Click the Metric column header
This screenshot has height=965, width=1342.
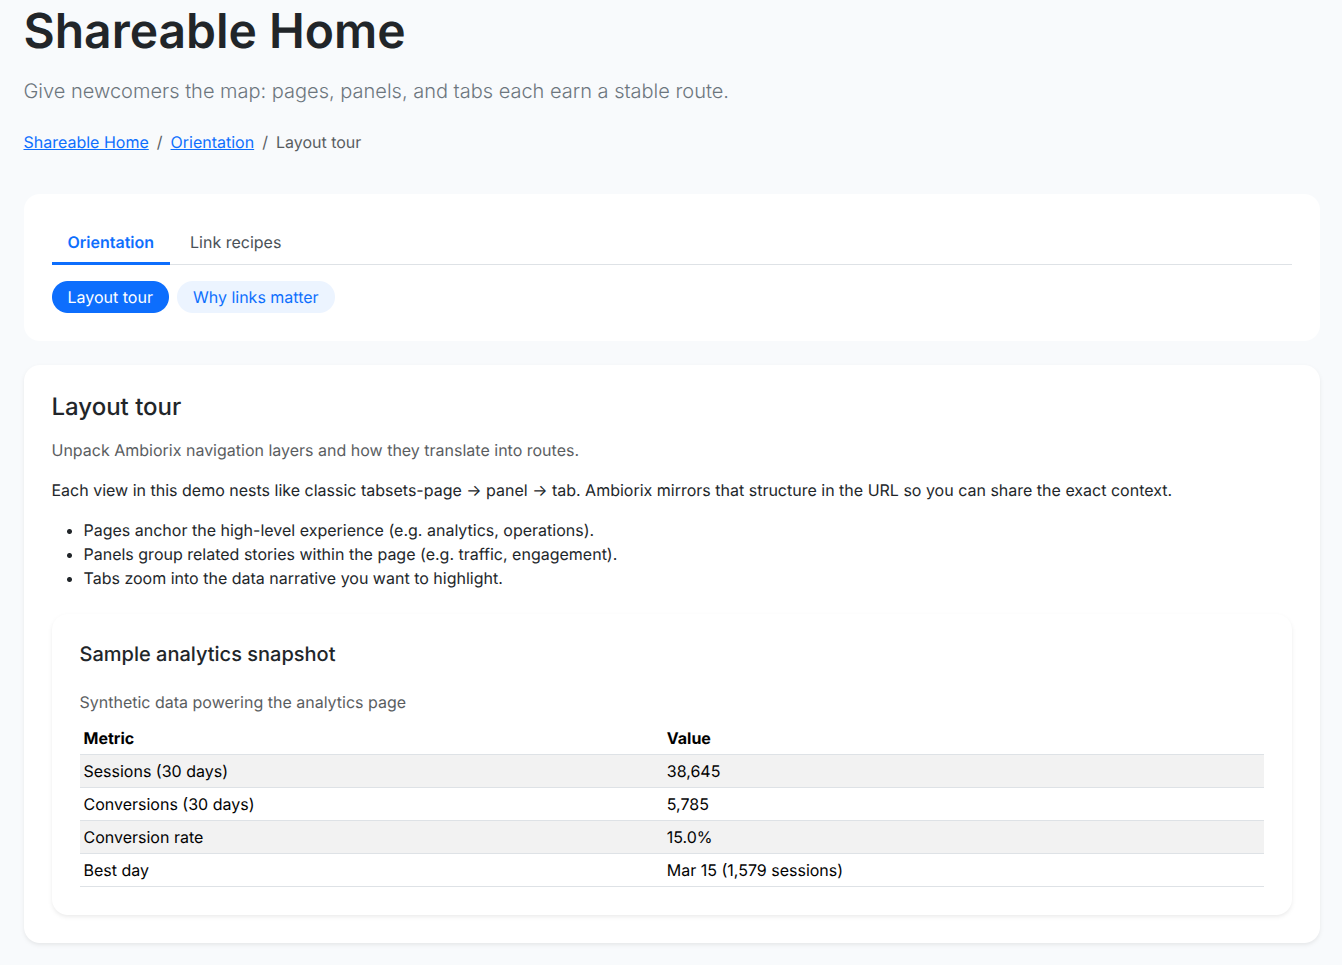click(x=109, y=739)
